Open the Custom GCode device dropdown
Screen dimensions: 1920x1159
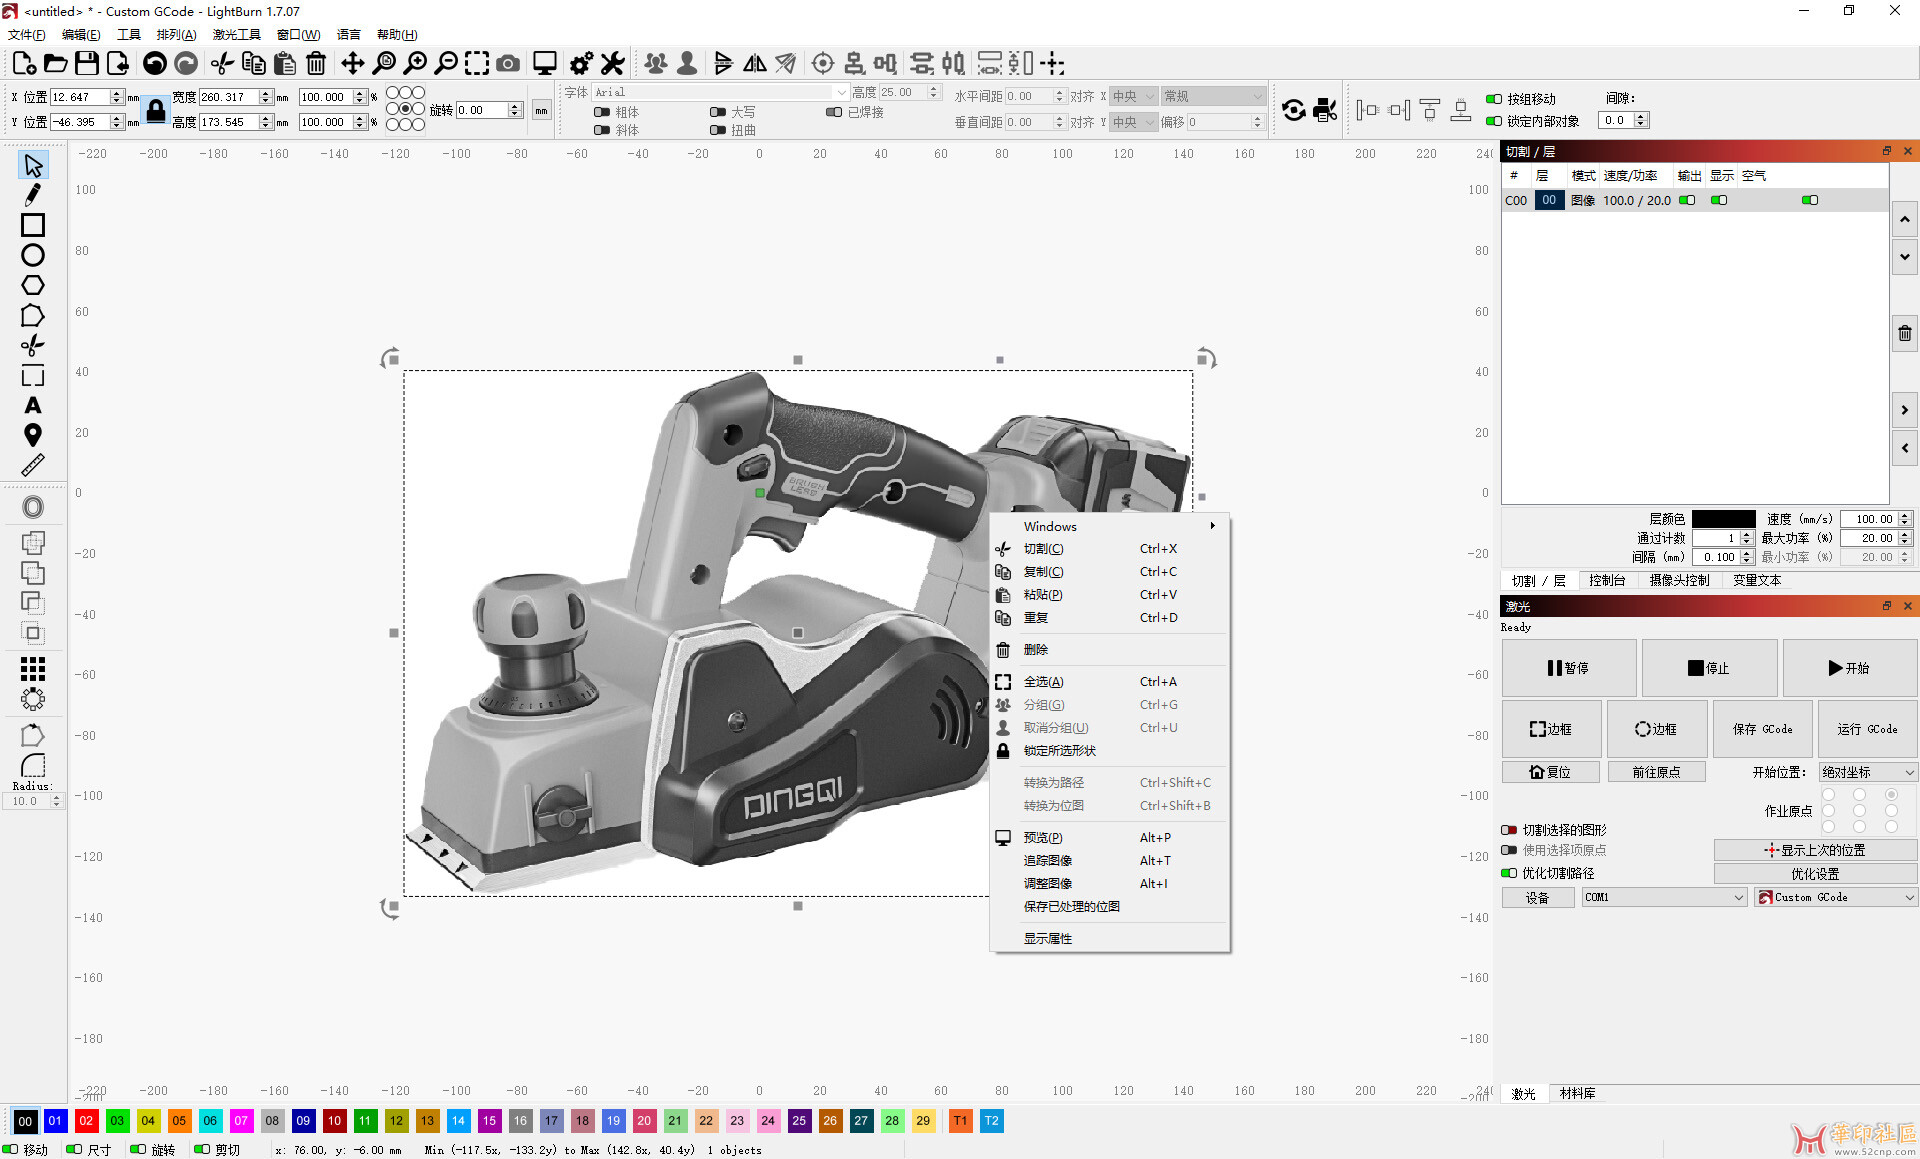tap(1836, 897)
